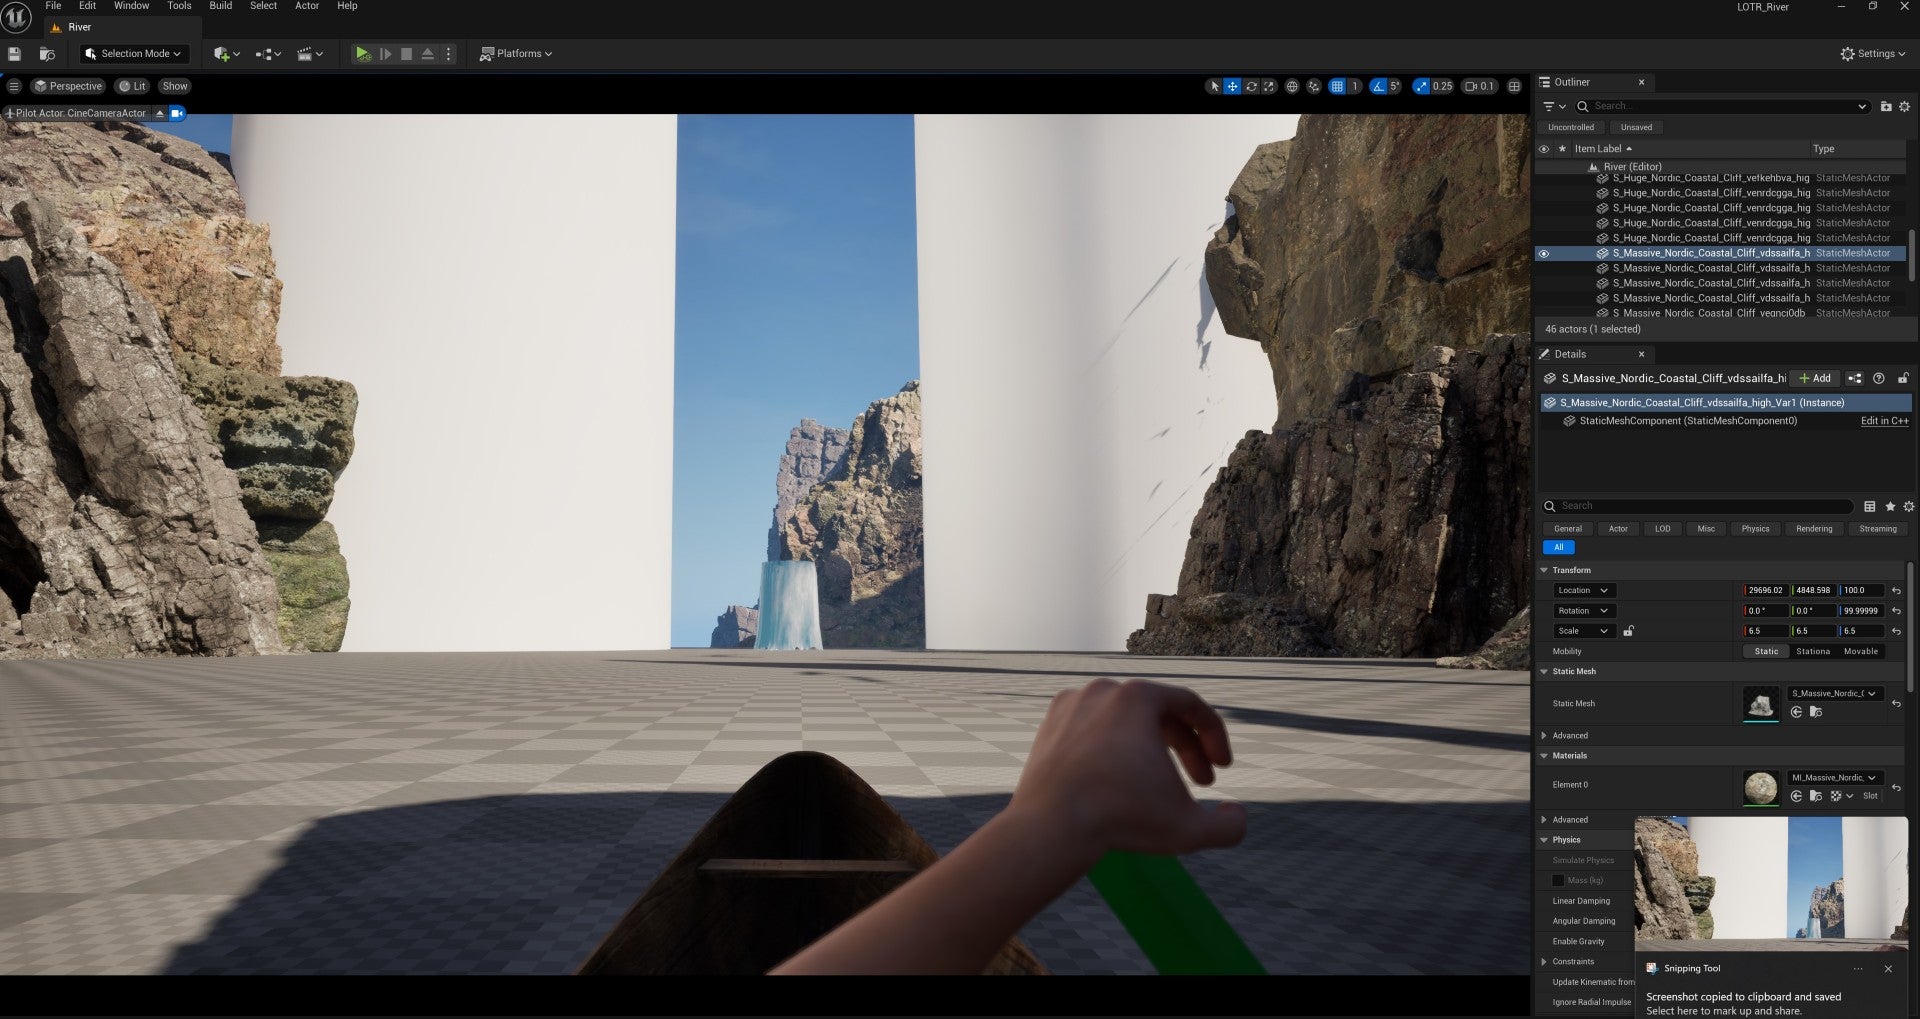Switch to the Rendering category tab
Image resolution: width=1920 pixels, height=1019 pixels.
(x=1813, y=529)
